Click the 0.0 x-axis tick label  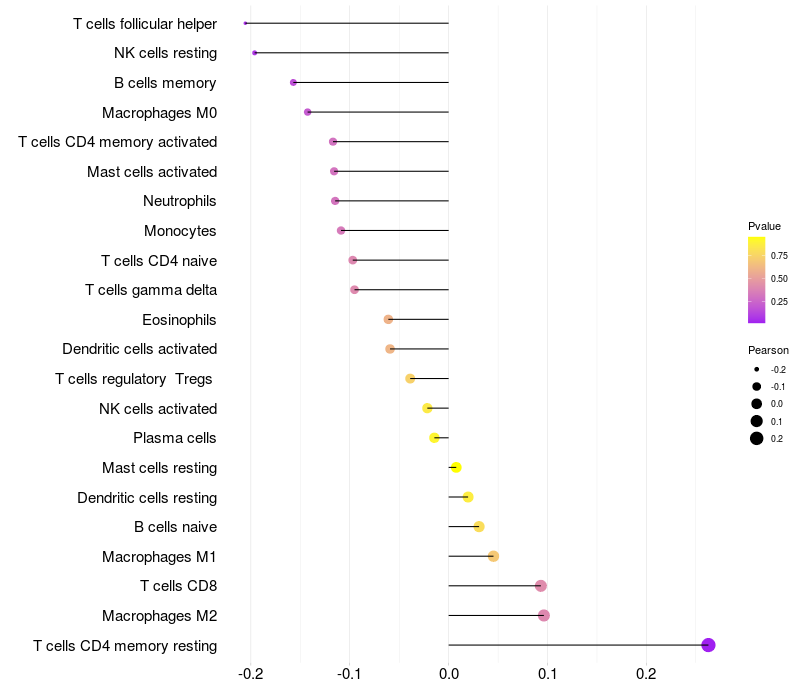(x=449, y=674)
